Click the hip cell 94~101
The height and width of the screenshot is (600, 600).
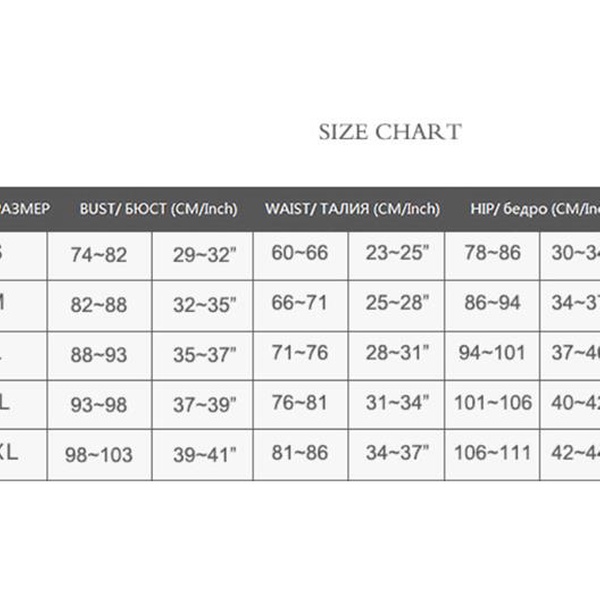493,352
